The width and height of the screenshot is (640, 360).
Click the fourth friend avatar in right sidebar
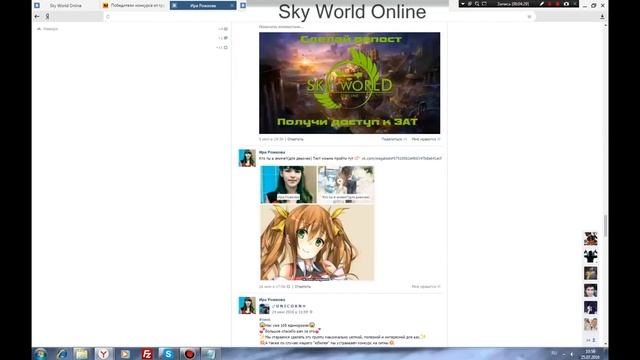tap(591, 290)
